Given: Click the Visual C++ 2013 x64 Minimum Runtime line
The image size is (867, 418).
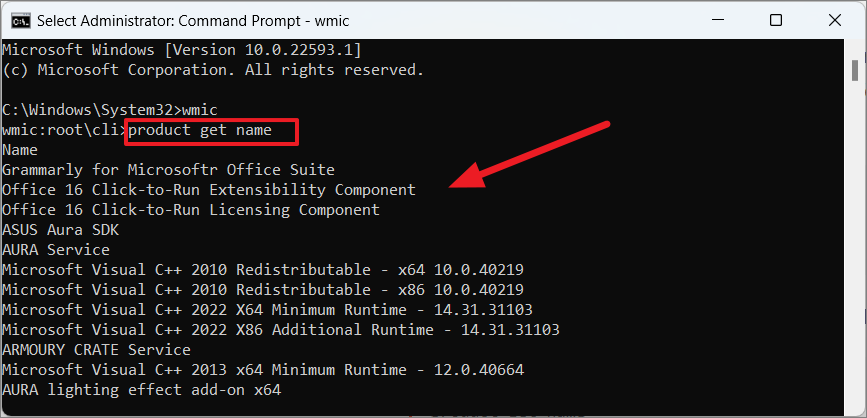Looking at the screenshot, I should 263,370.
